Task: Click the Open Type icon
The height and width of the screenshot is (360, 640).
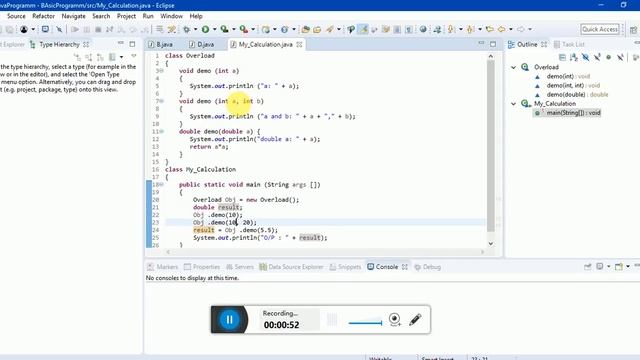Action: click(305, 29)
